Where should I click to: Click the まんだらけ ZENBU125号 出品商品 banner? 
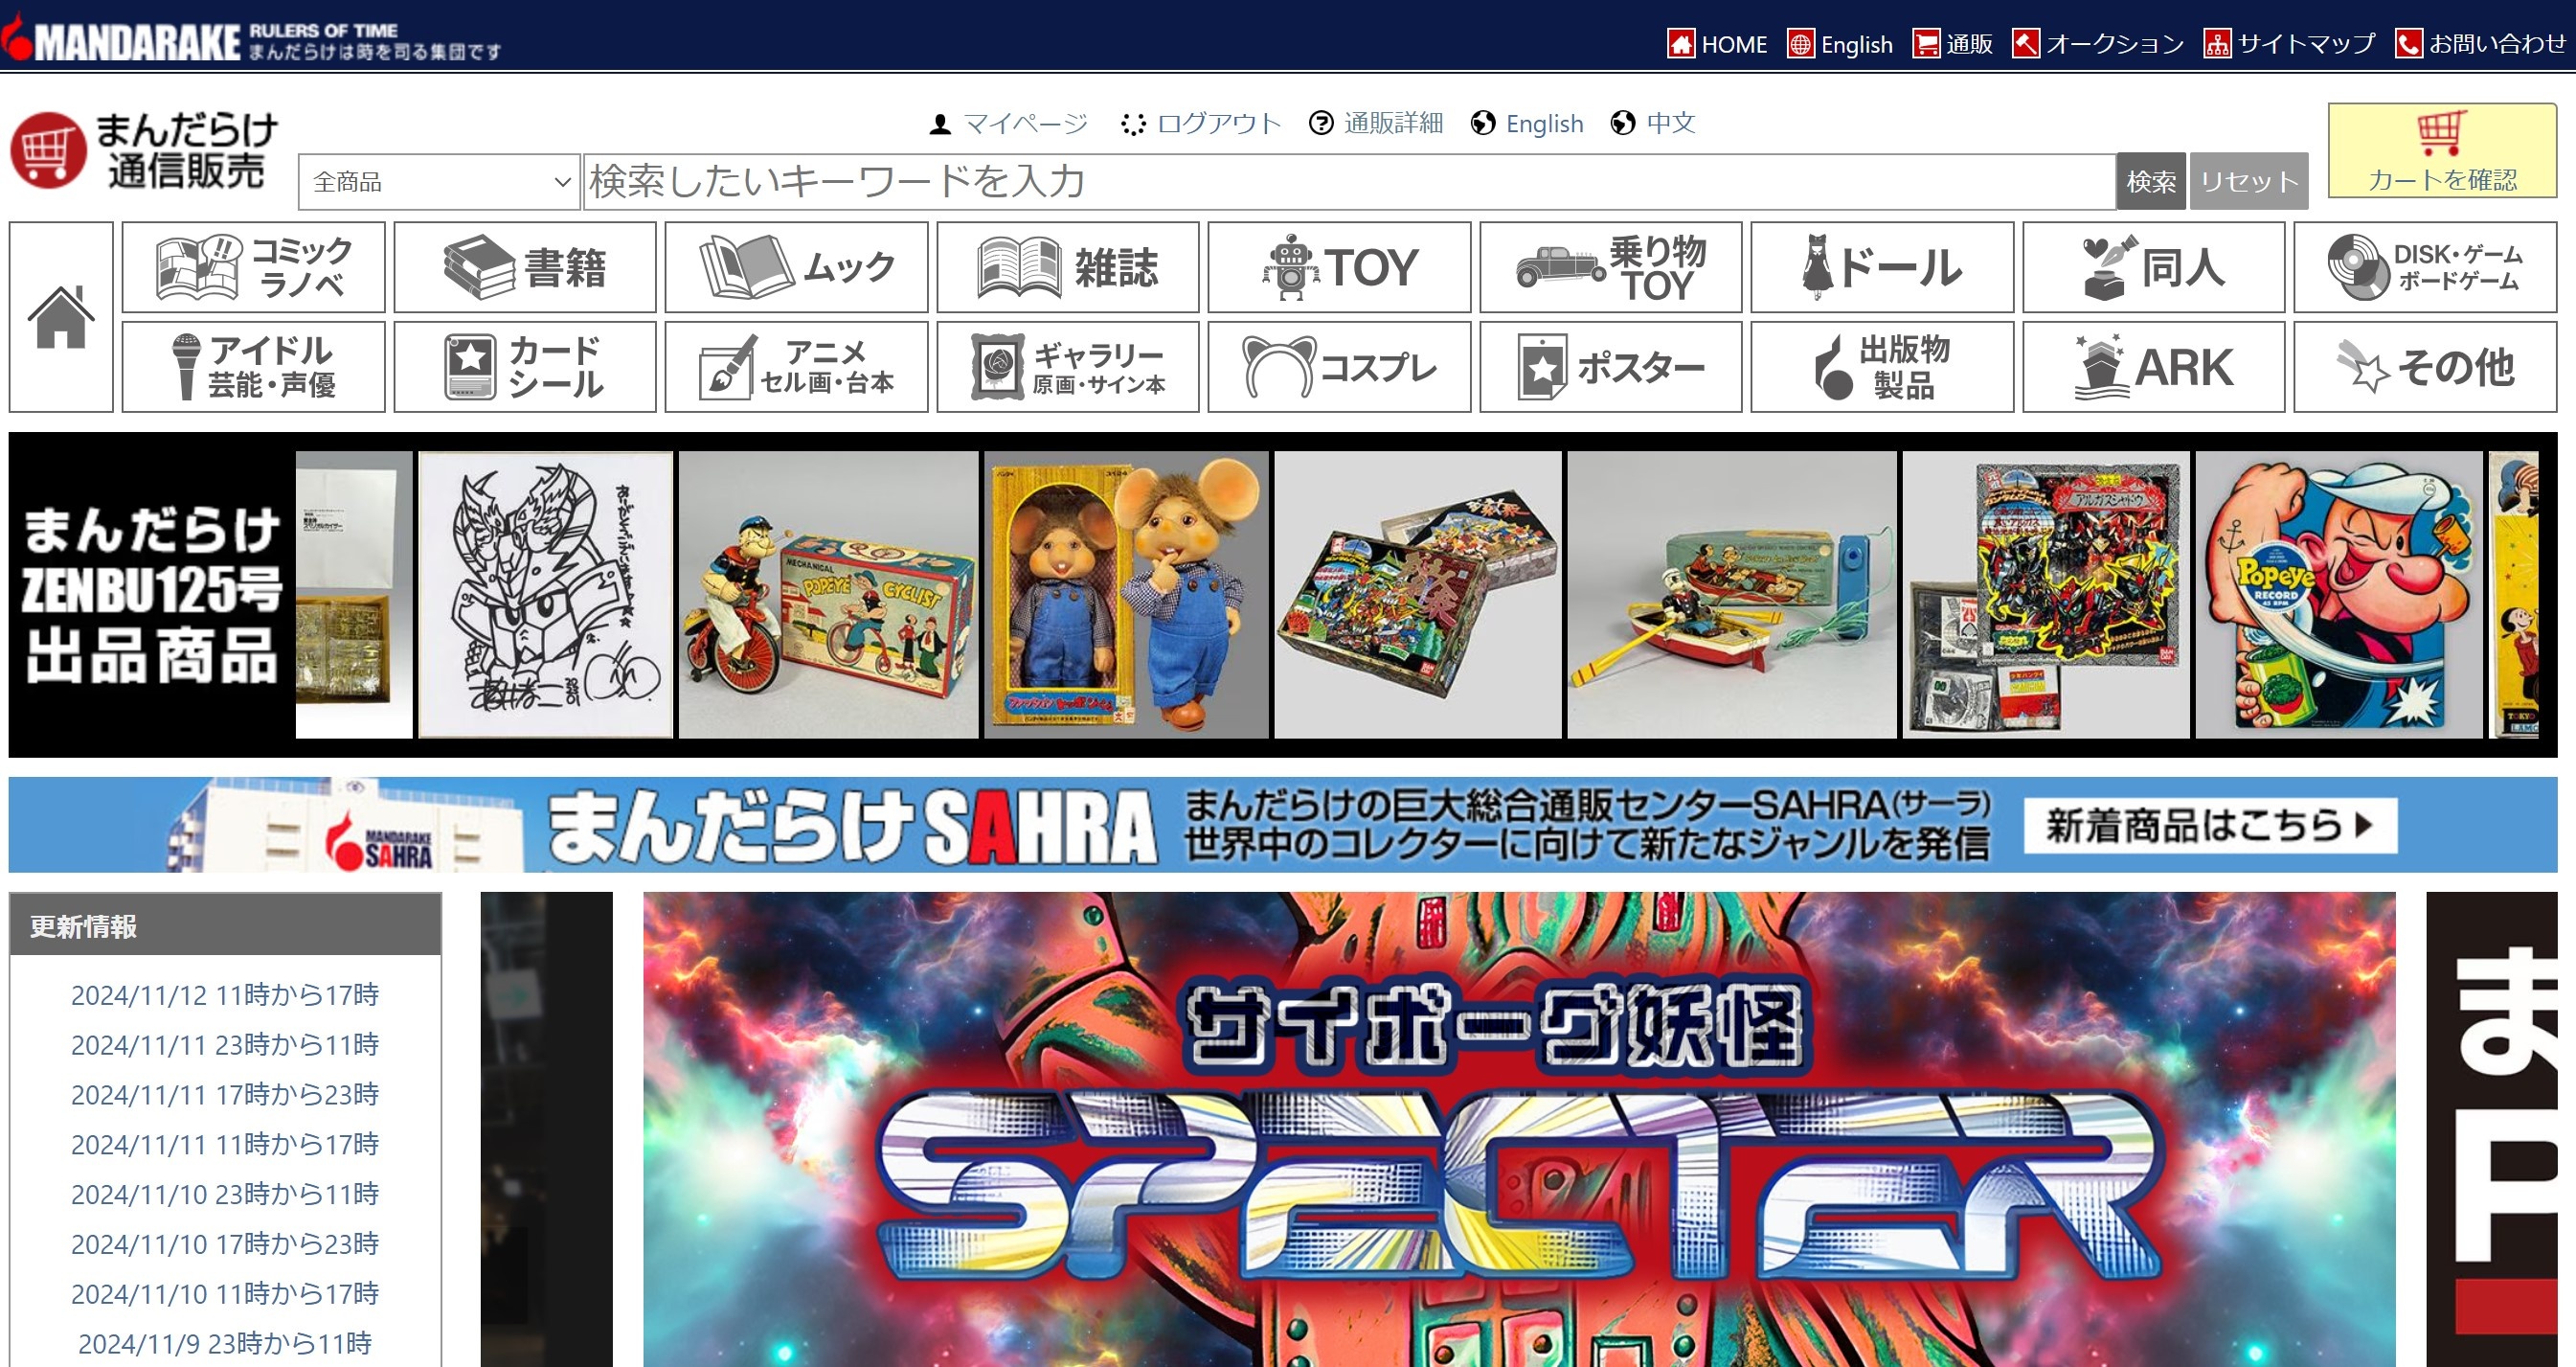click(151, 595)
